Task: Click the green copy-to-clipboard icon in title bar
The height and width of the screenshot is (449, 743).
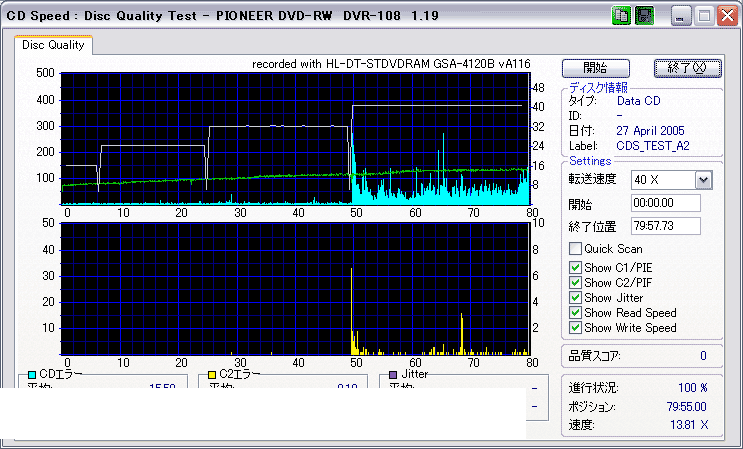Action: [622, 16]
